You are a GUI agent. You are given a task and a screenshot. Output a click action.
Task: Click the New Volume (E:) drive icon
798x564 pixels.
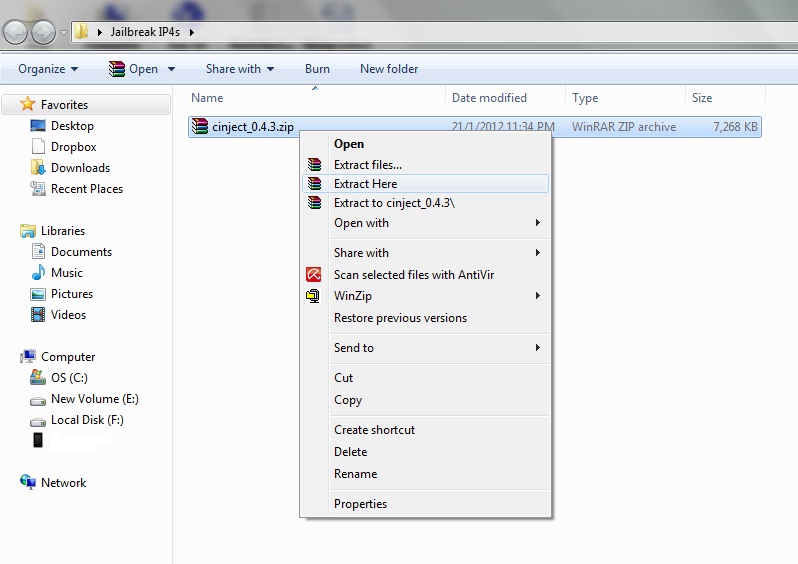pyautogui.click(x=38, y=401)
